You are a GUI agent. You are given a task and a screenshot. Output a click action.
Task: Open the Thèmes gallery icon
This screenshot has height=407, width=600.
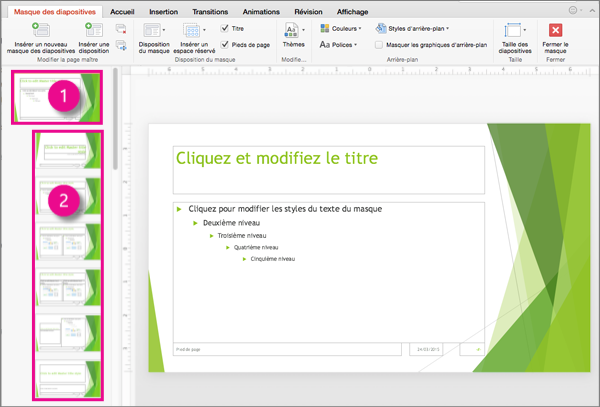pos(293,32)
